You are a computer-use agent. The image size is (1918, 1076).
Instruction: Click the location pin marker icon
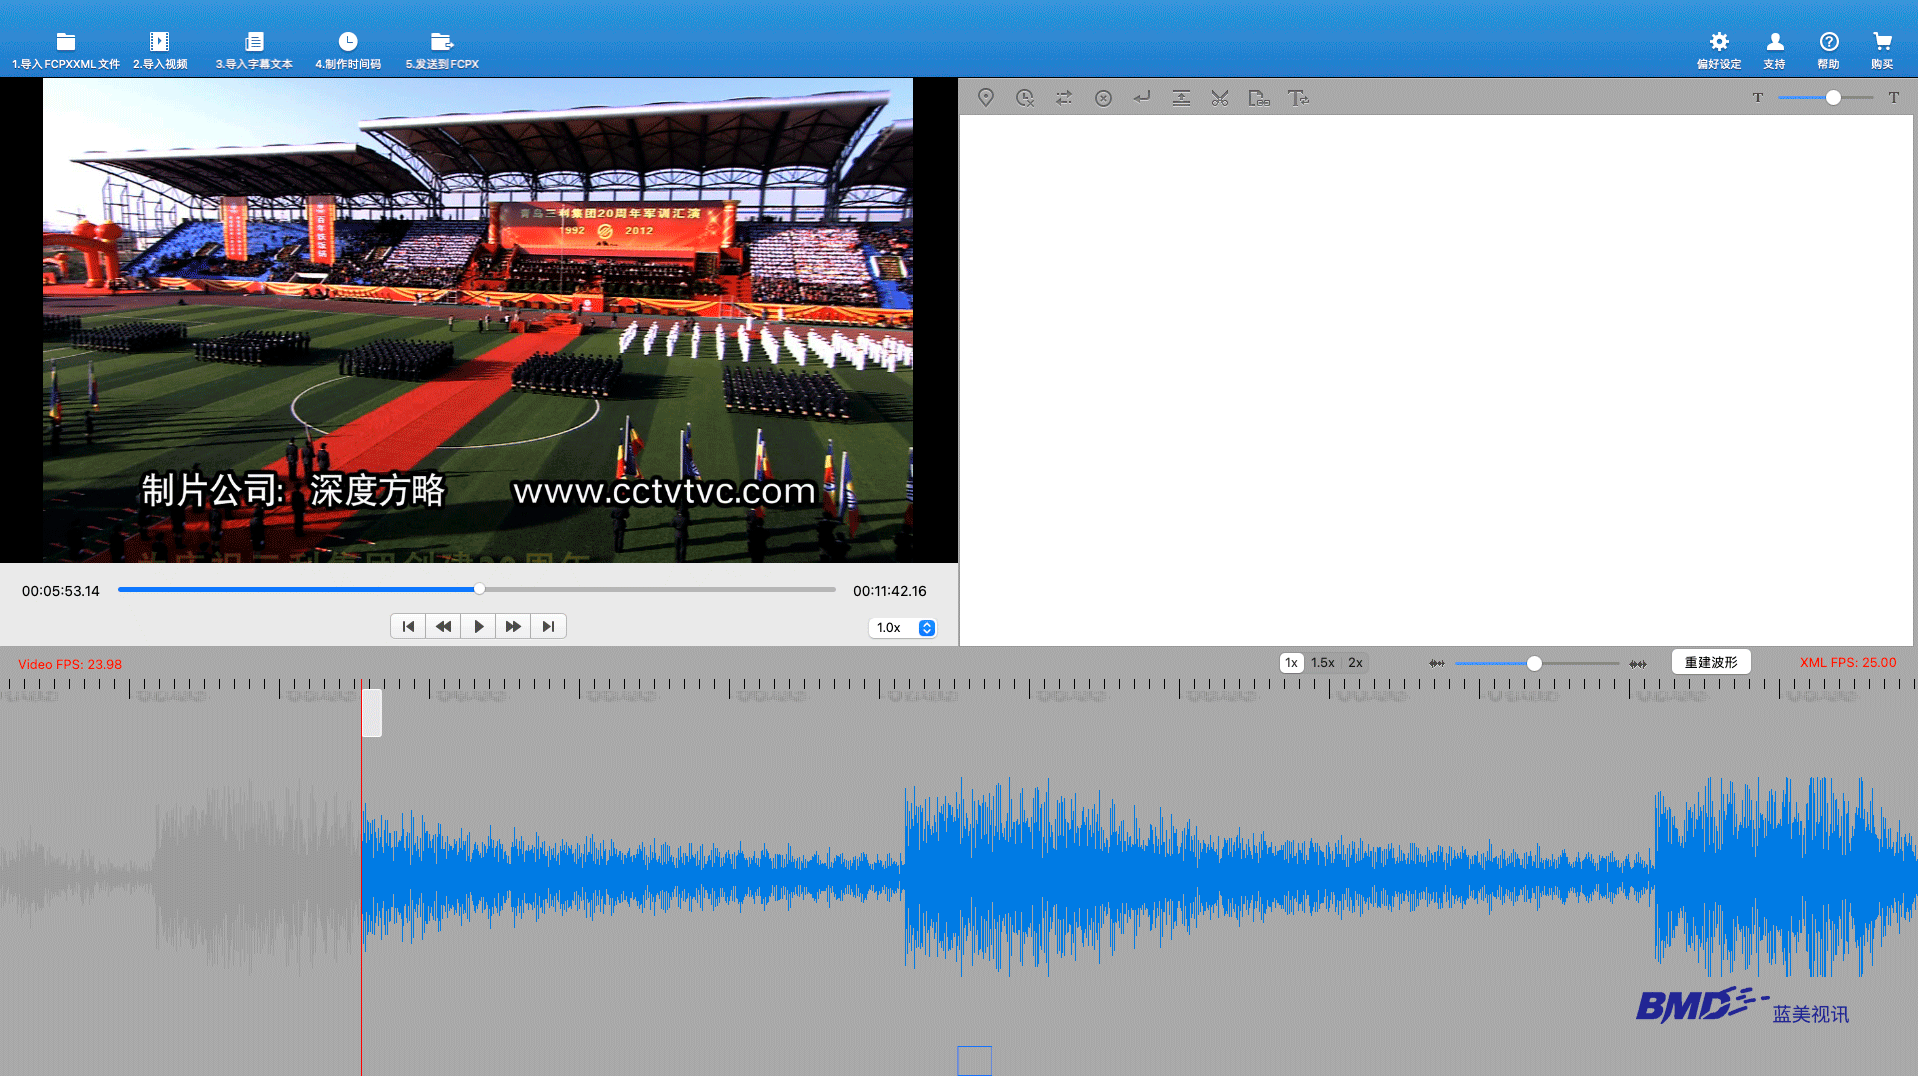[x=985, y=98]
